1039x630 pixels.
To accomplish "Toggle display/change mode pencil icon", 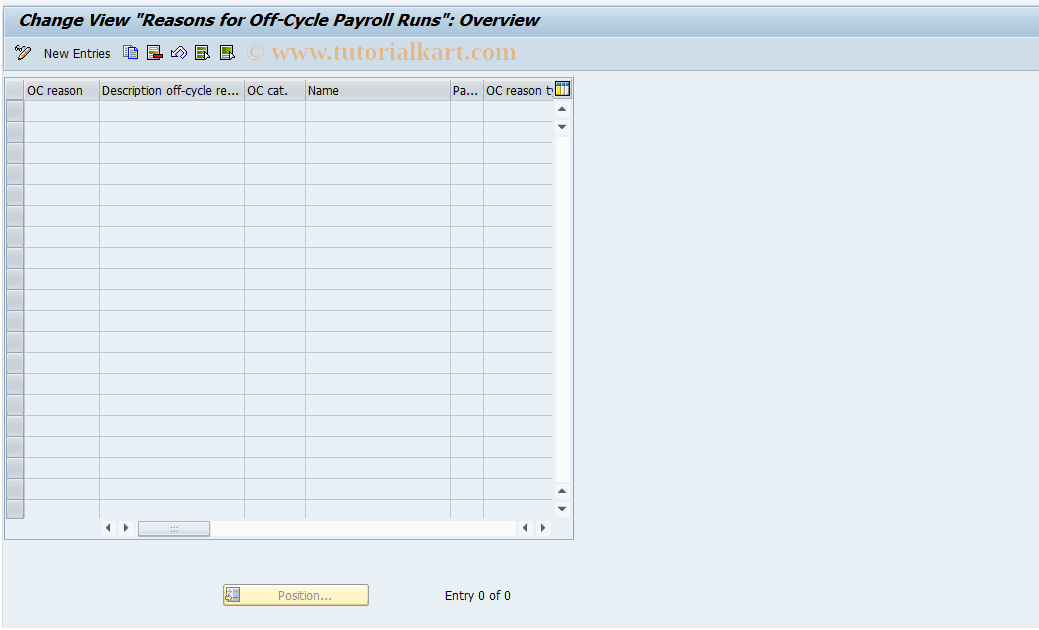I will pos(23,53).
